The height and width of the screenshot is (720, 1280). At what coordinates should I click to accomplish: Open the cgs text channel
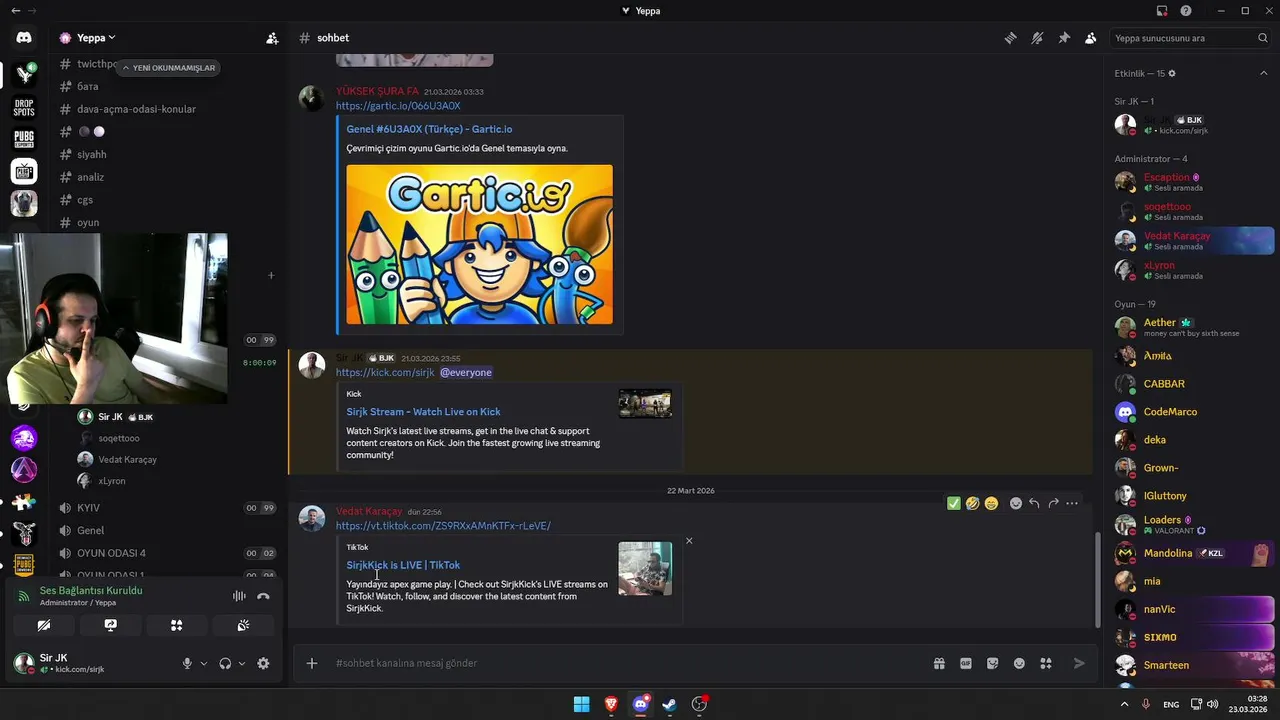85,200
